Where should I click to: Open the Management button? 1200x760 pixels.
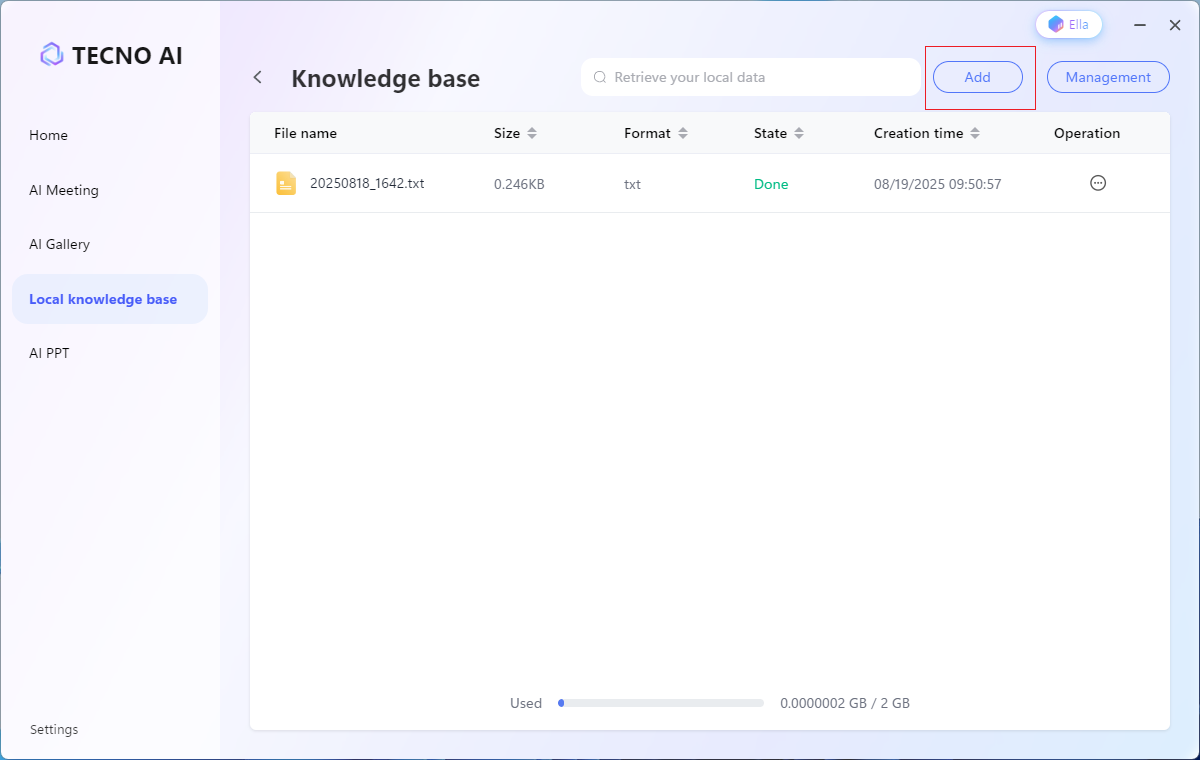(x=1108, y=77)
